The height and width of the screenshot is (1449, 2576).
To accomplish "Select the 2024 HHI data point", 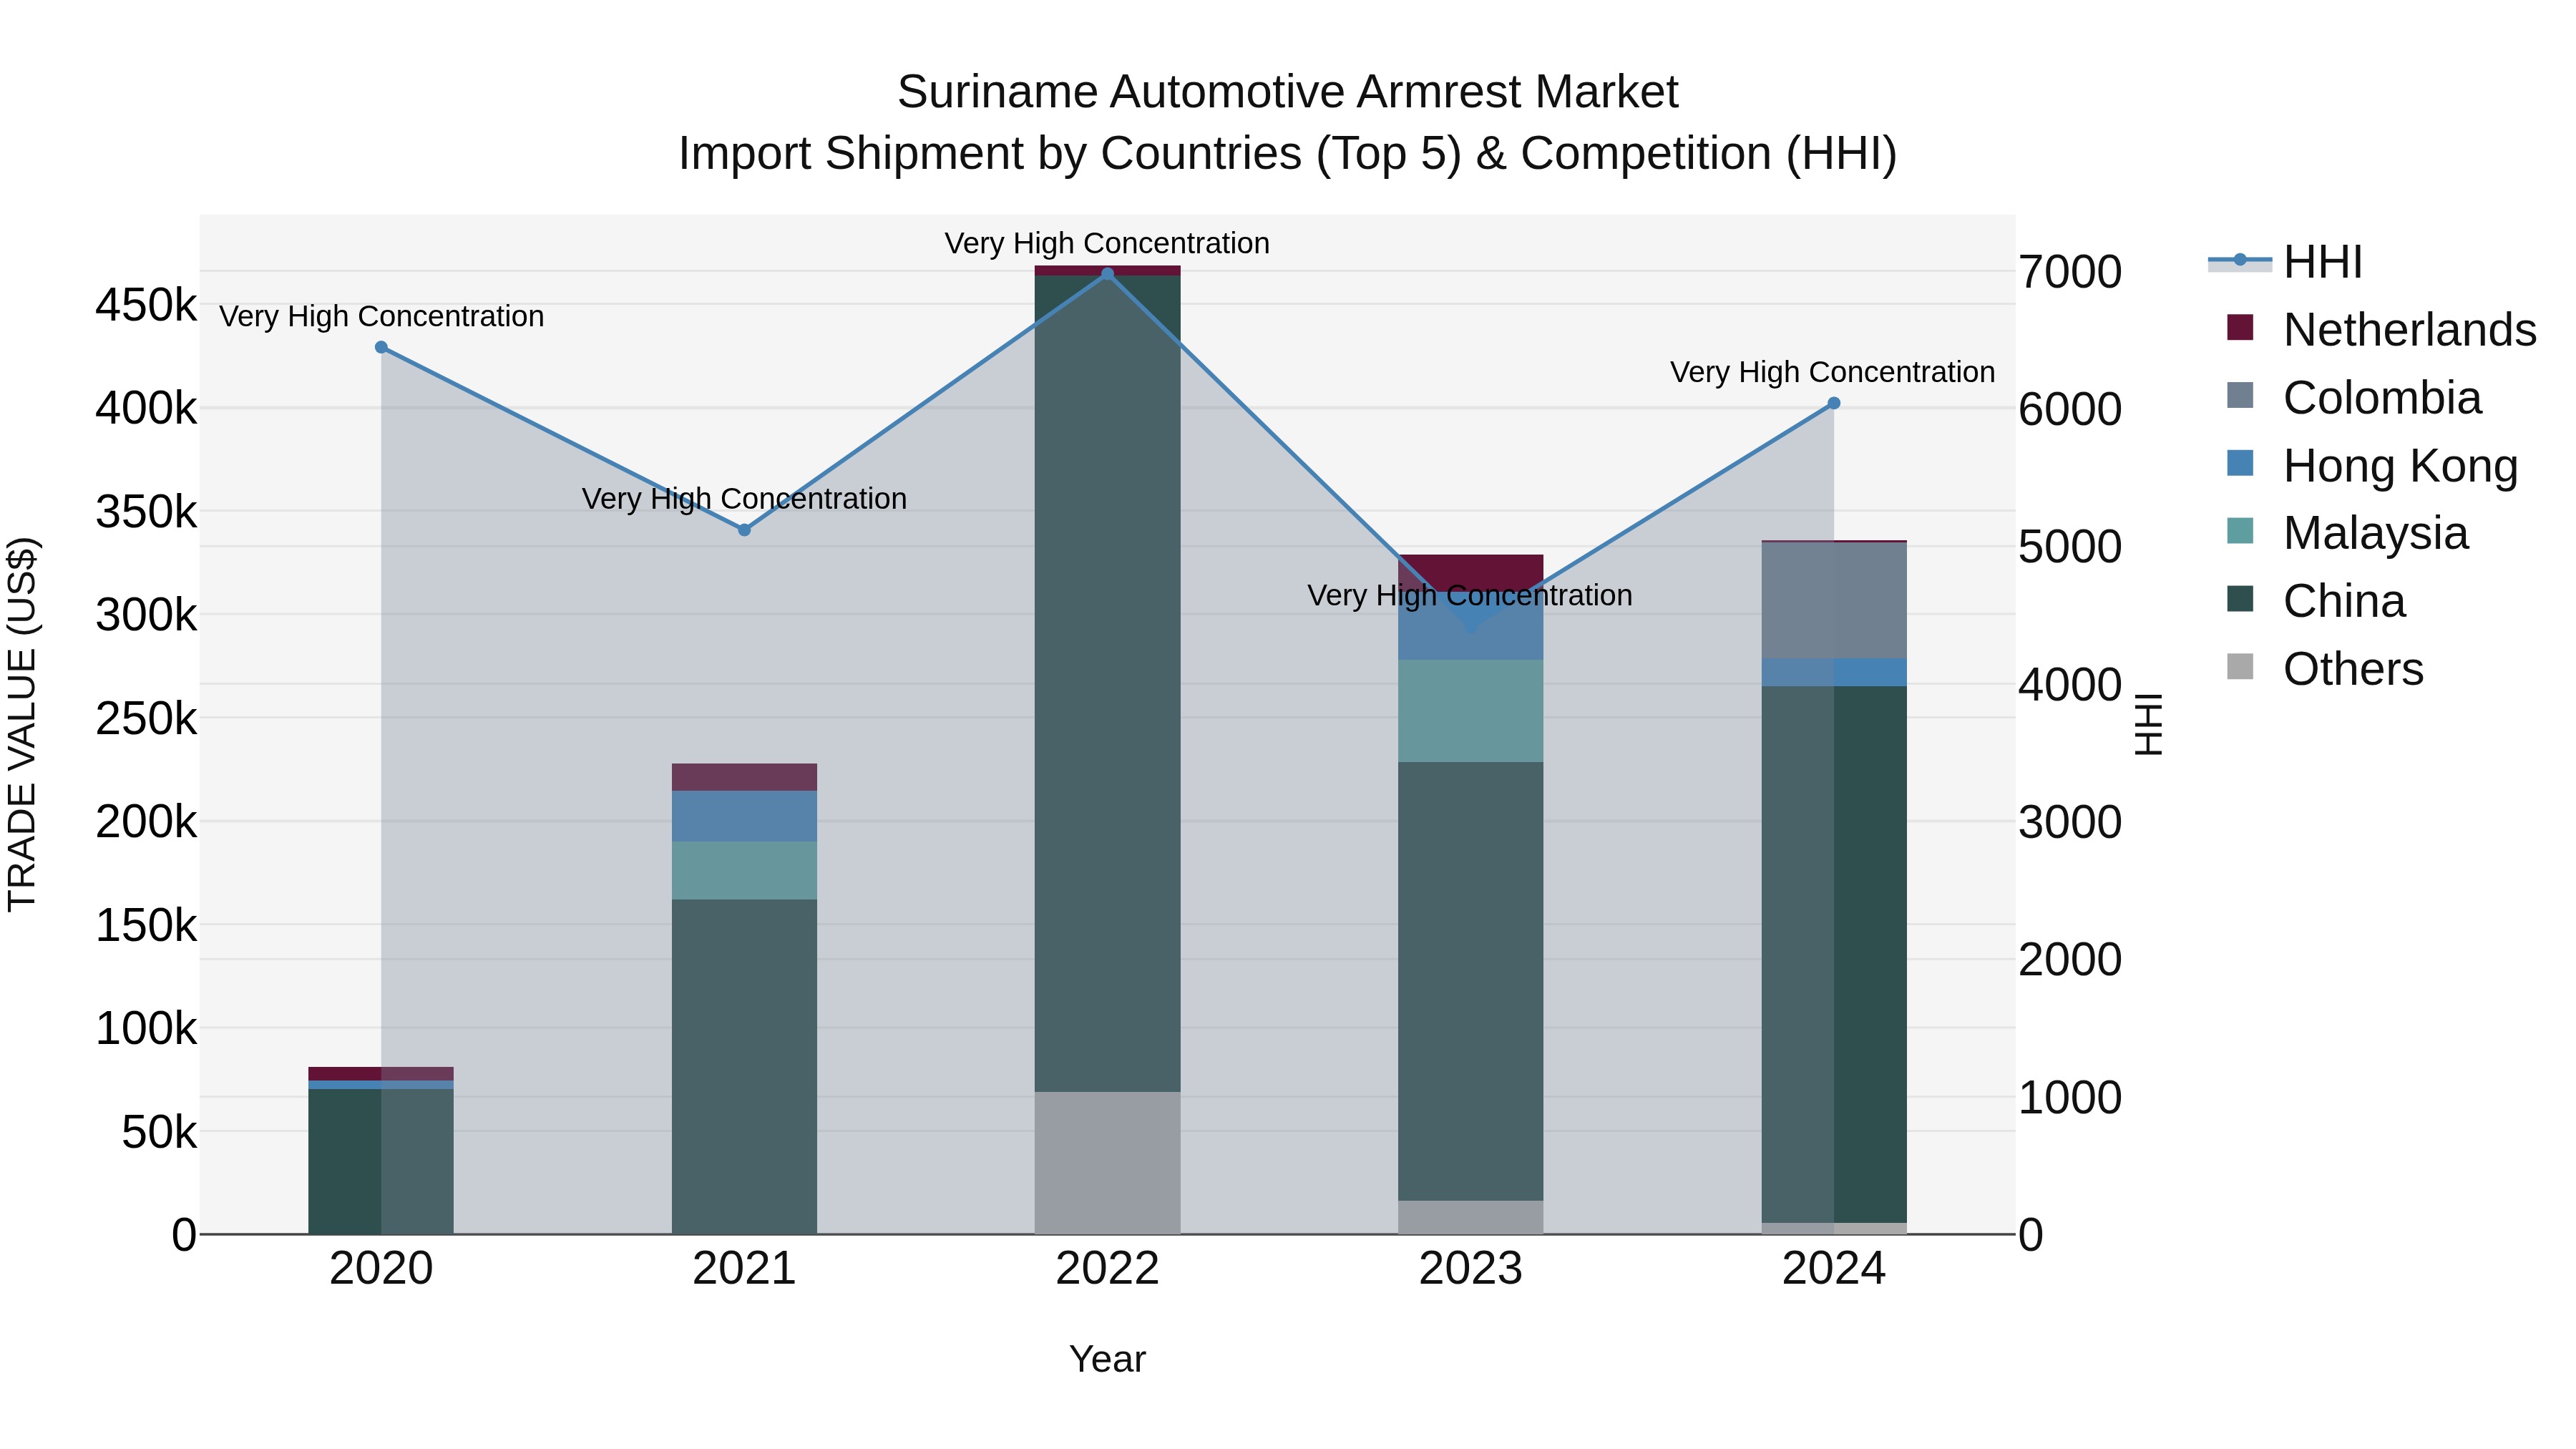I will tap(1833, 403).
